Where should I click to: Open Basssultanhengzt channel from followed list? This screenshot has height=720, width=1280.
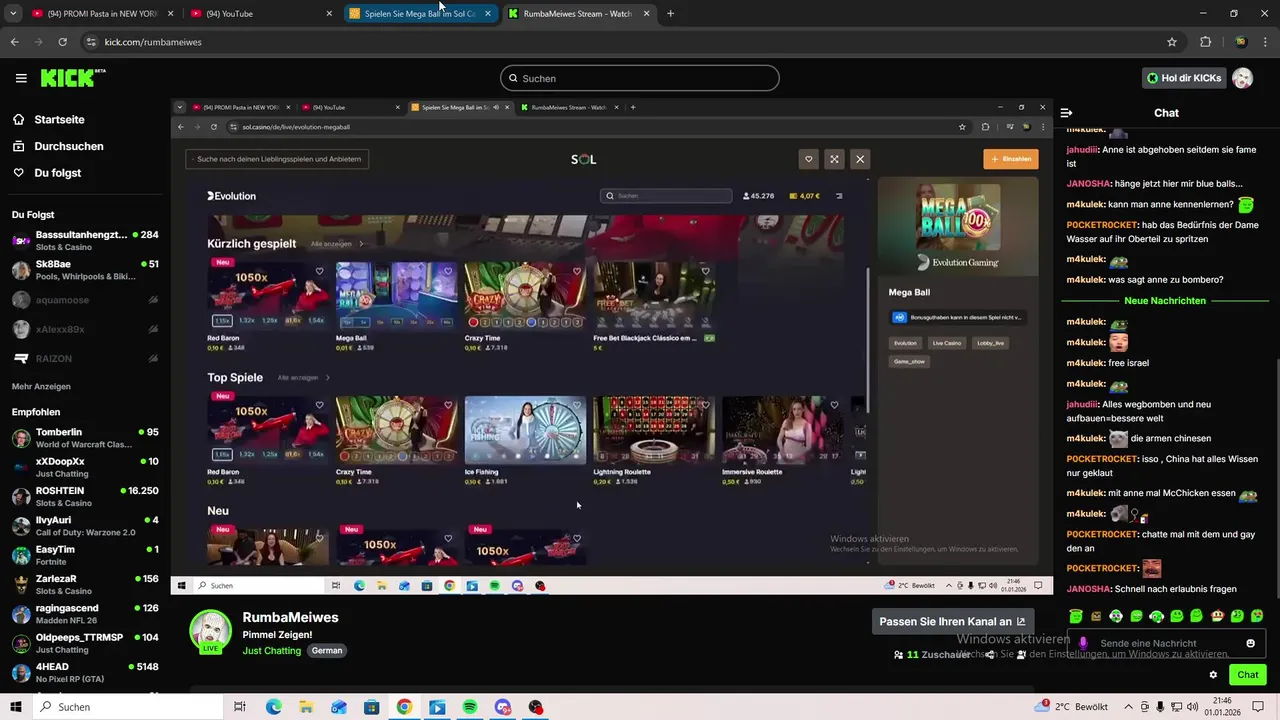(85, 240)
